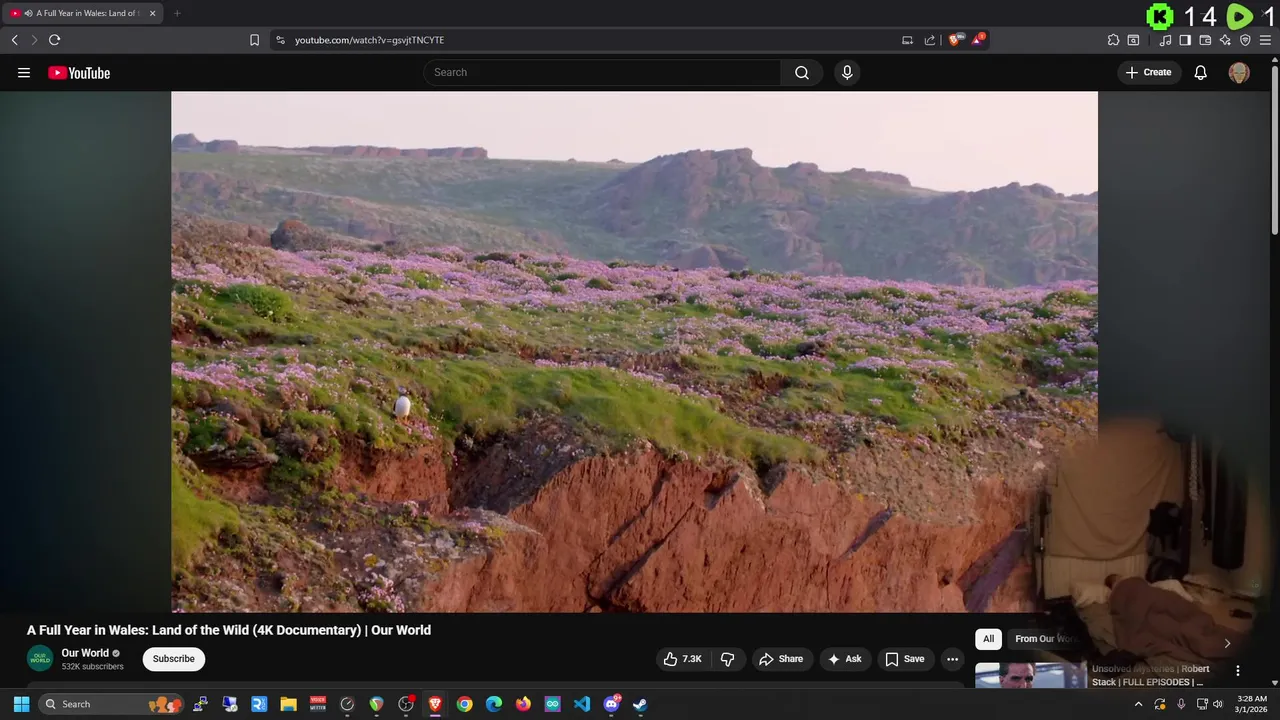Toggle the browser sidebar panel icon

pyautogui.click(x=1185, y=40)
